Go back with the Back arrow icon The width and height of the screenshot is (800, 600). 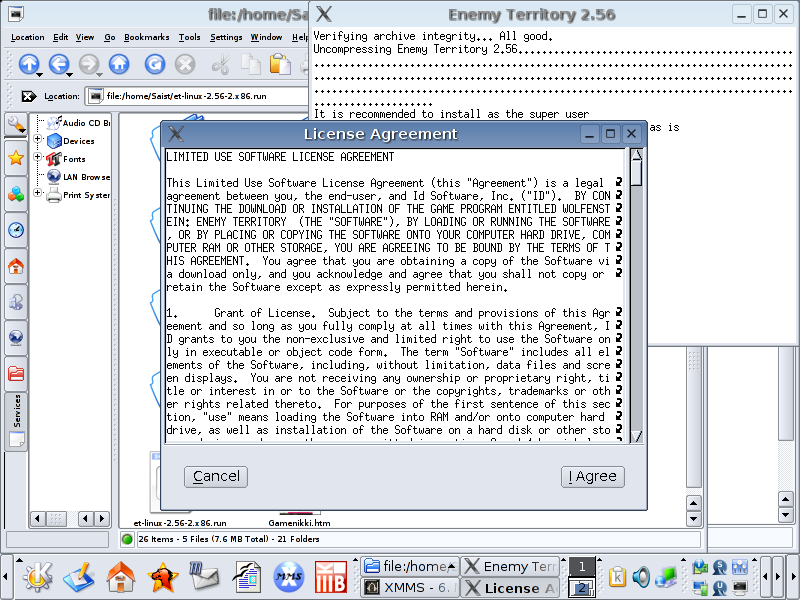pyautogui.click(x=59, y=64)
